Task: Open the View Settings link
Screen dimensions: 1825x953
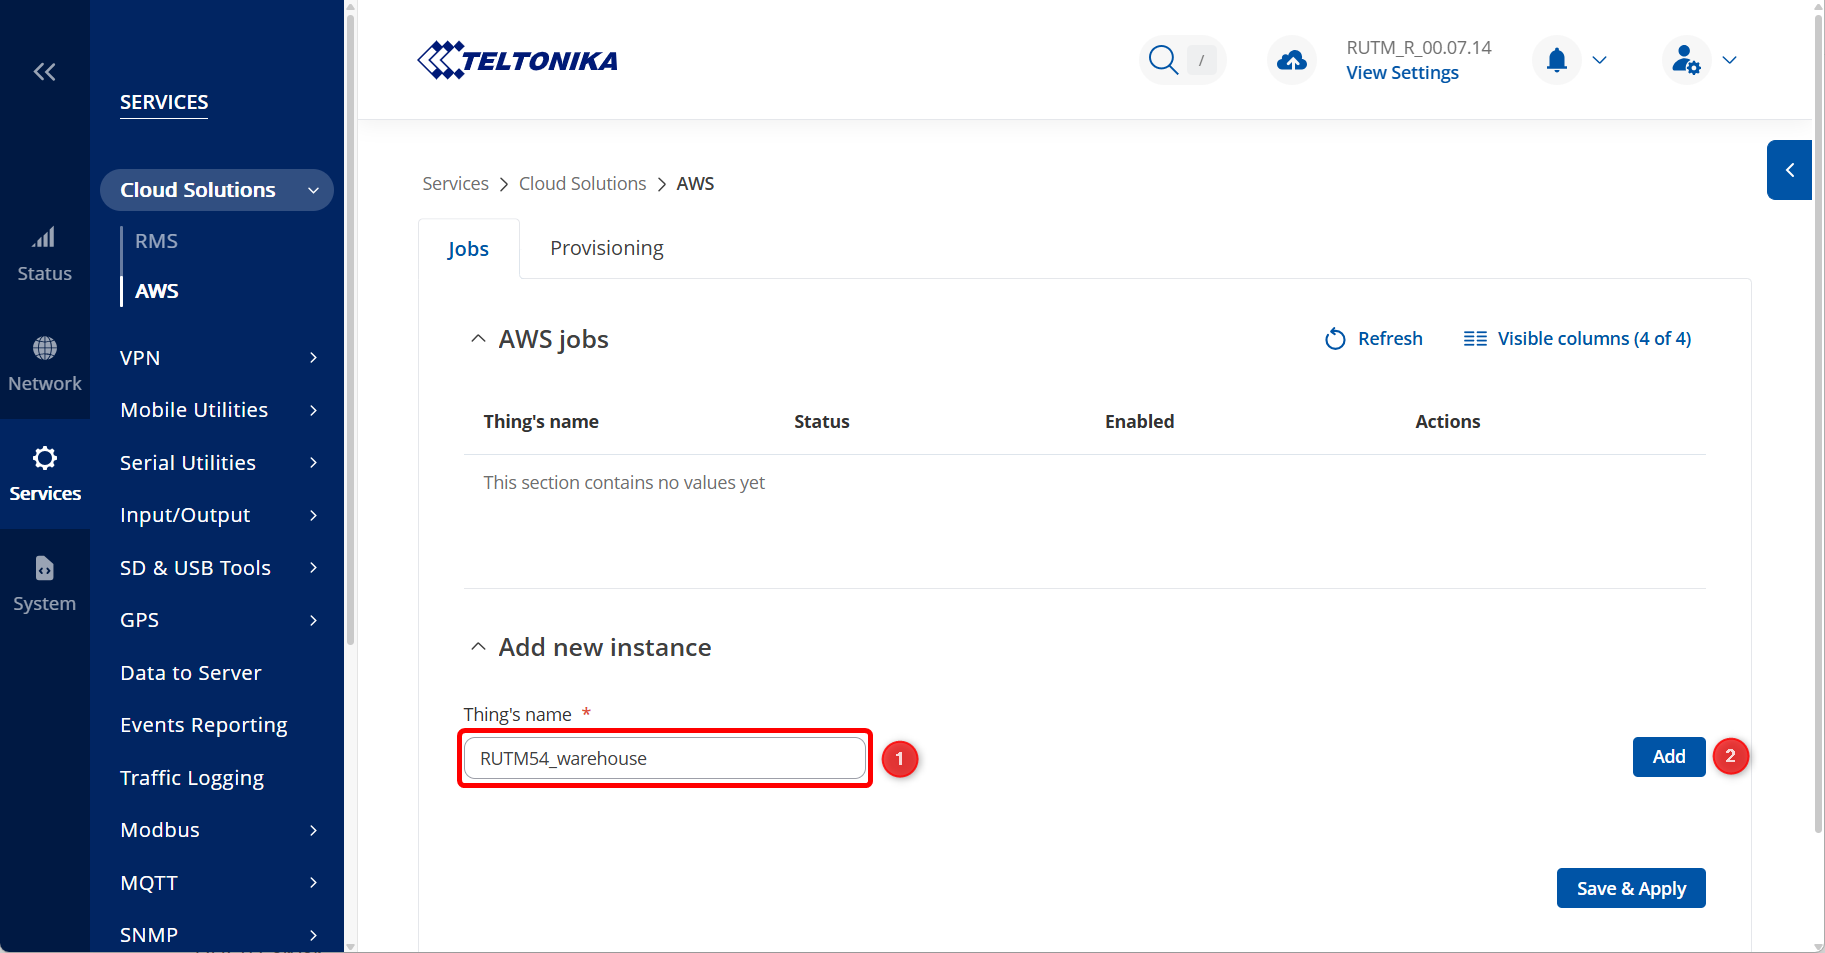Action: point(1402,73)
